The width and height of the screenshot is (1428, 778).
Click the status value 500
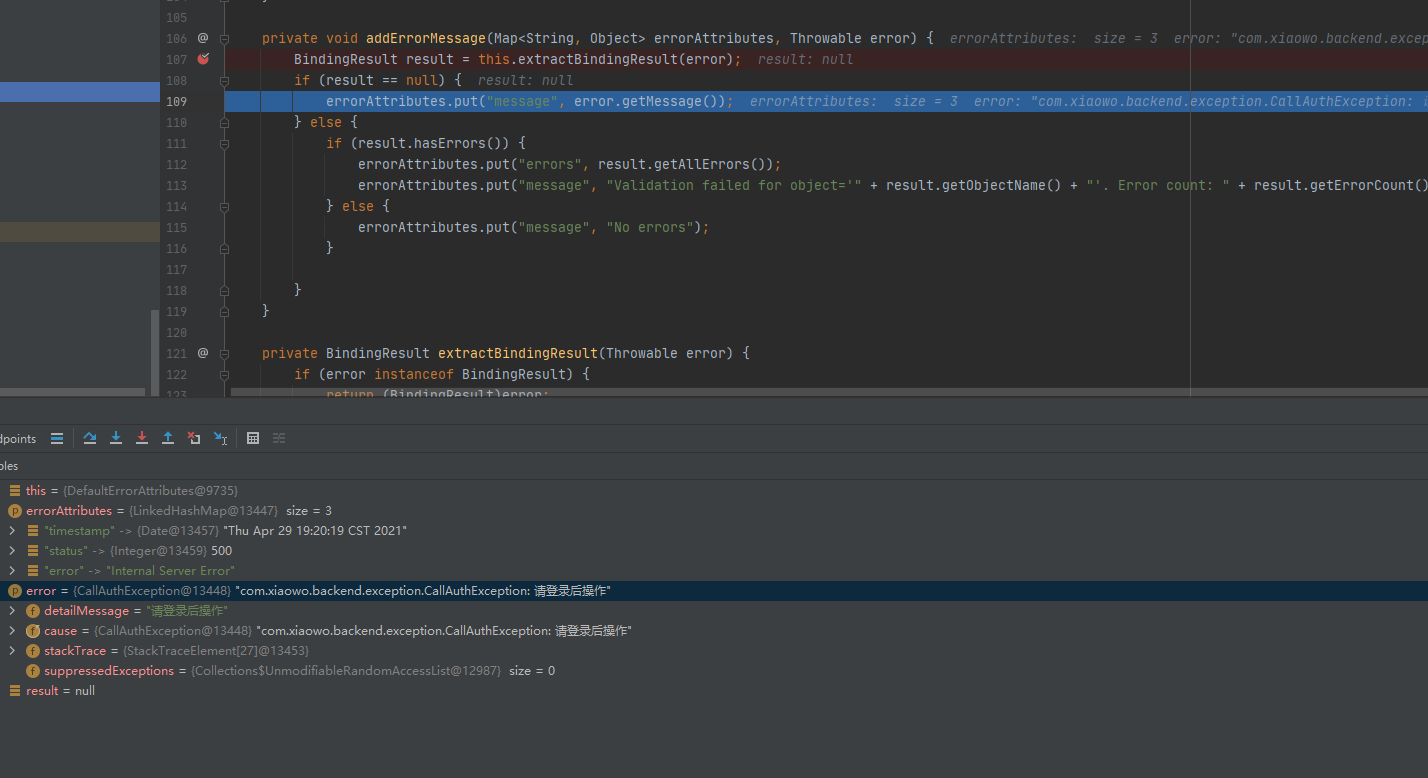click(x=221, y=551)
